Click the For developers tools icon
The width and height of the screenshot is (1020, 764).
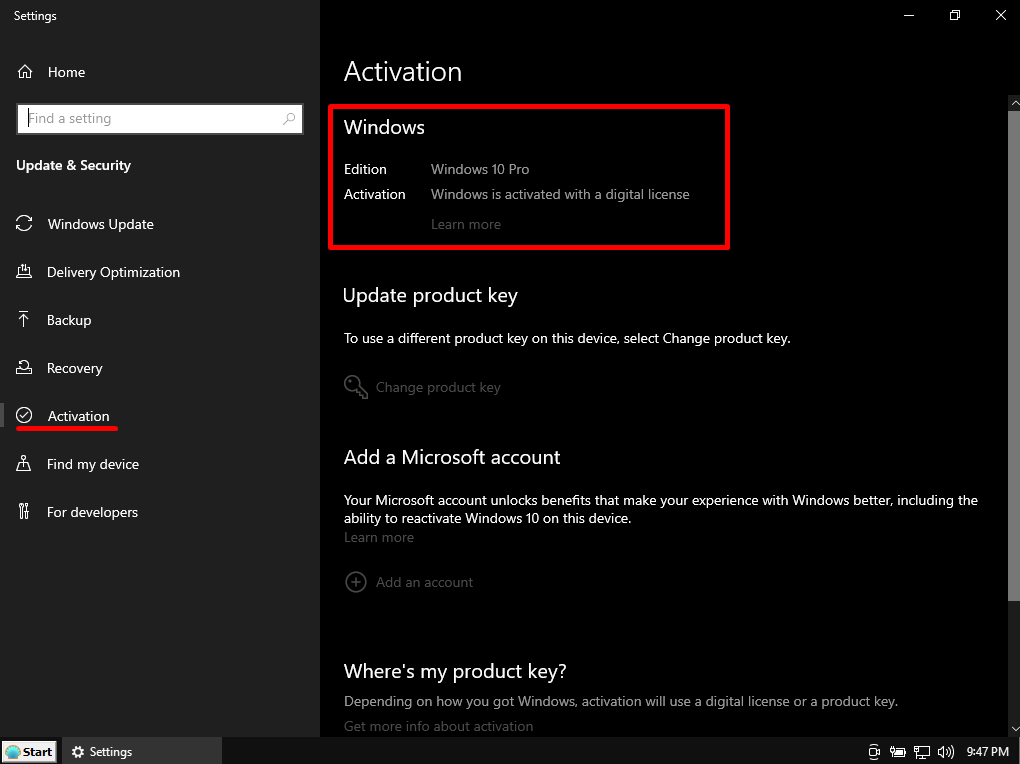pos(24,512)
